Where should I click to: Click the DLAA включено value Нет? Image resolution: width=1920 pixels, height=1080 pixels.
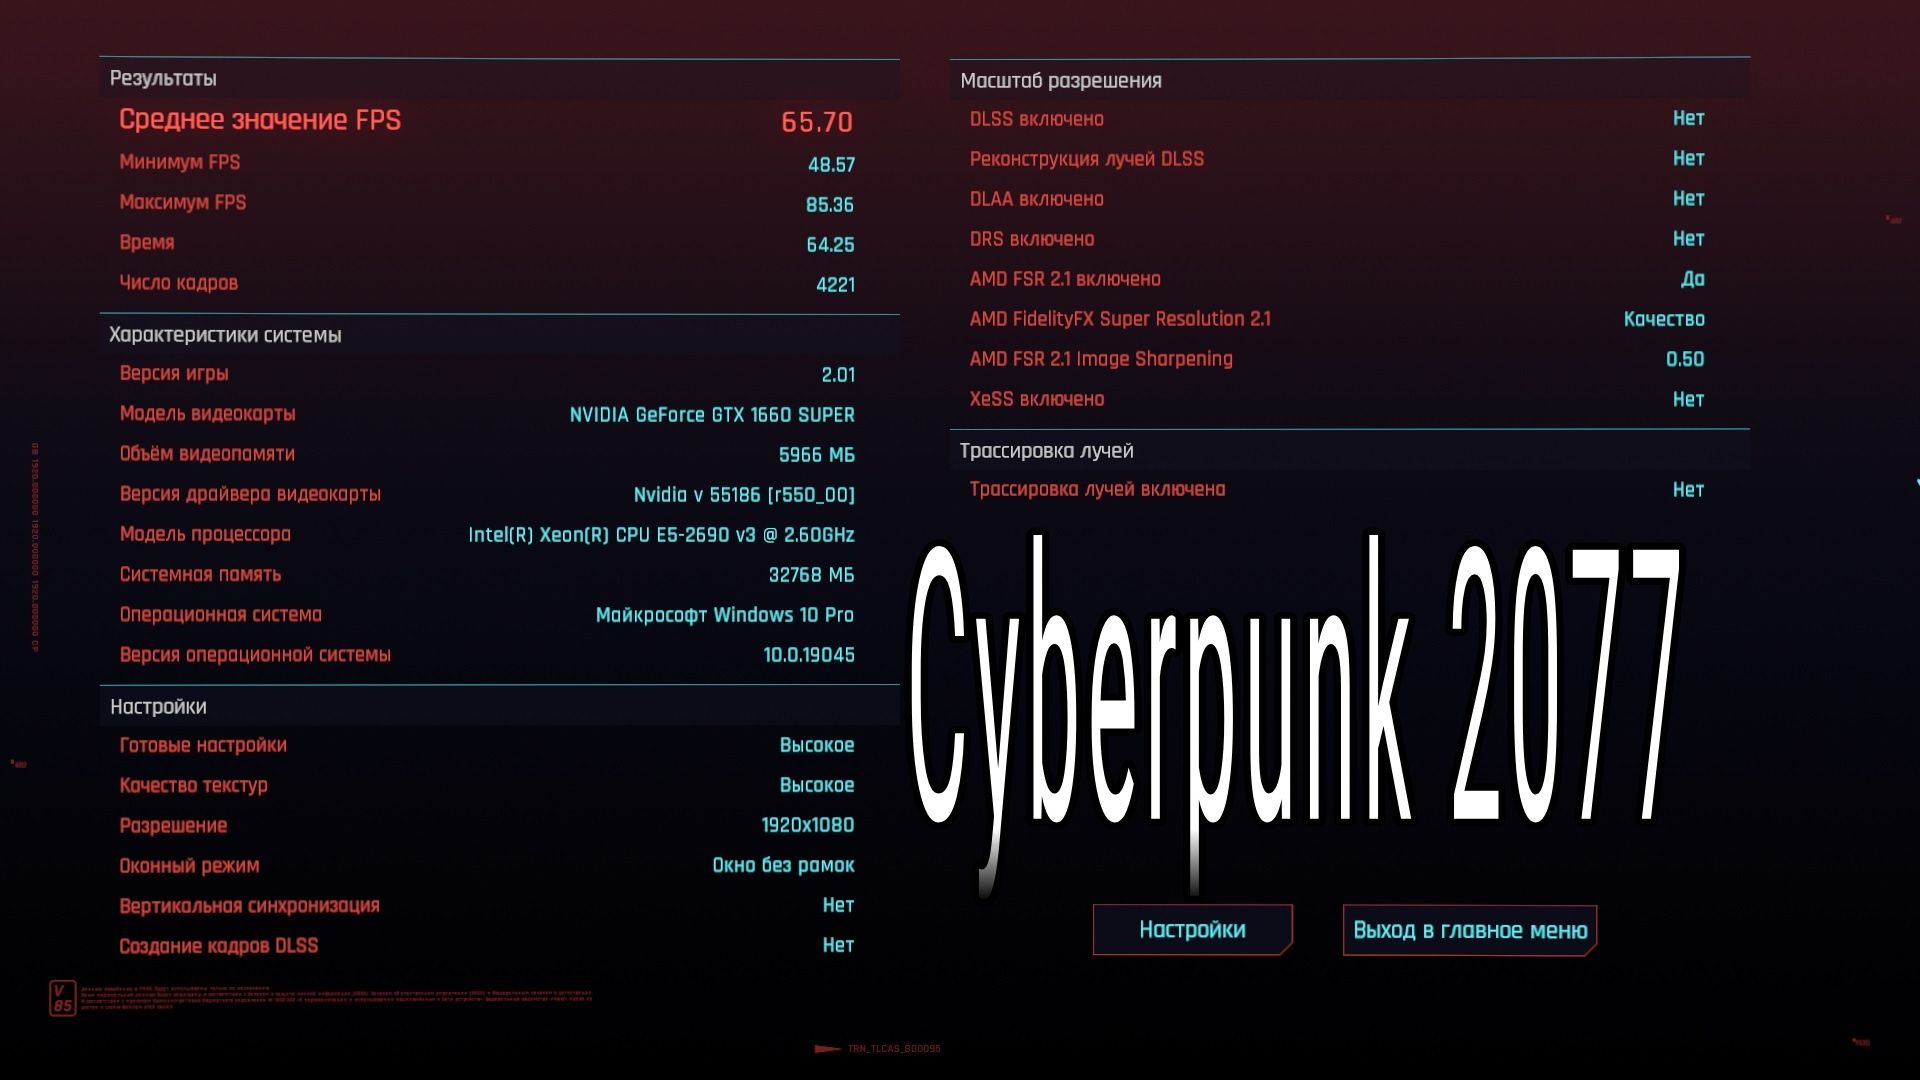coord(1688,198)
